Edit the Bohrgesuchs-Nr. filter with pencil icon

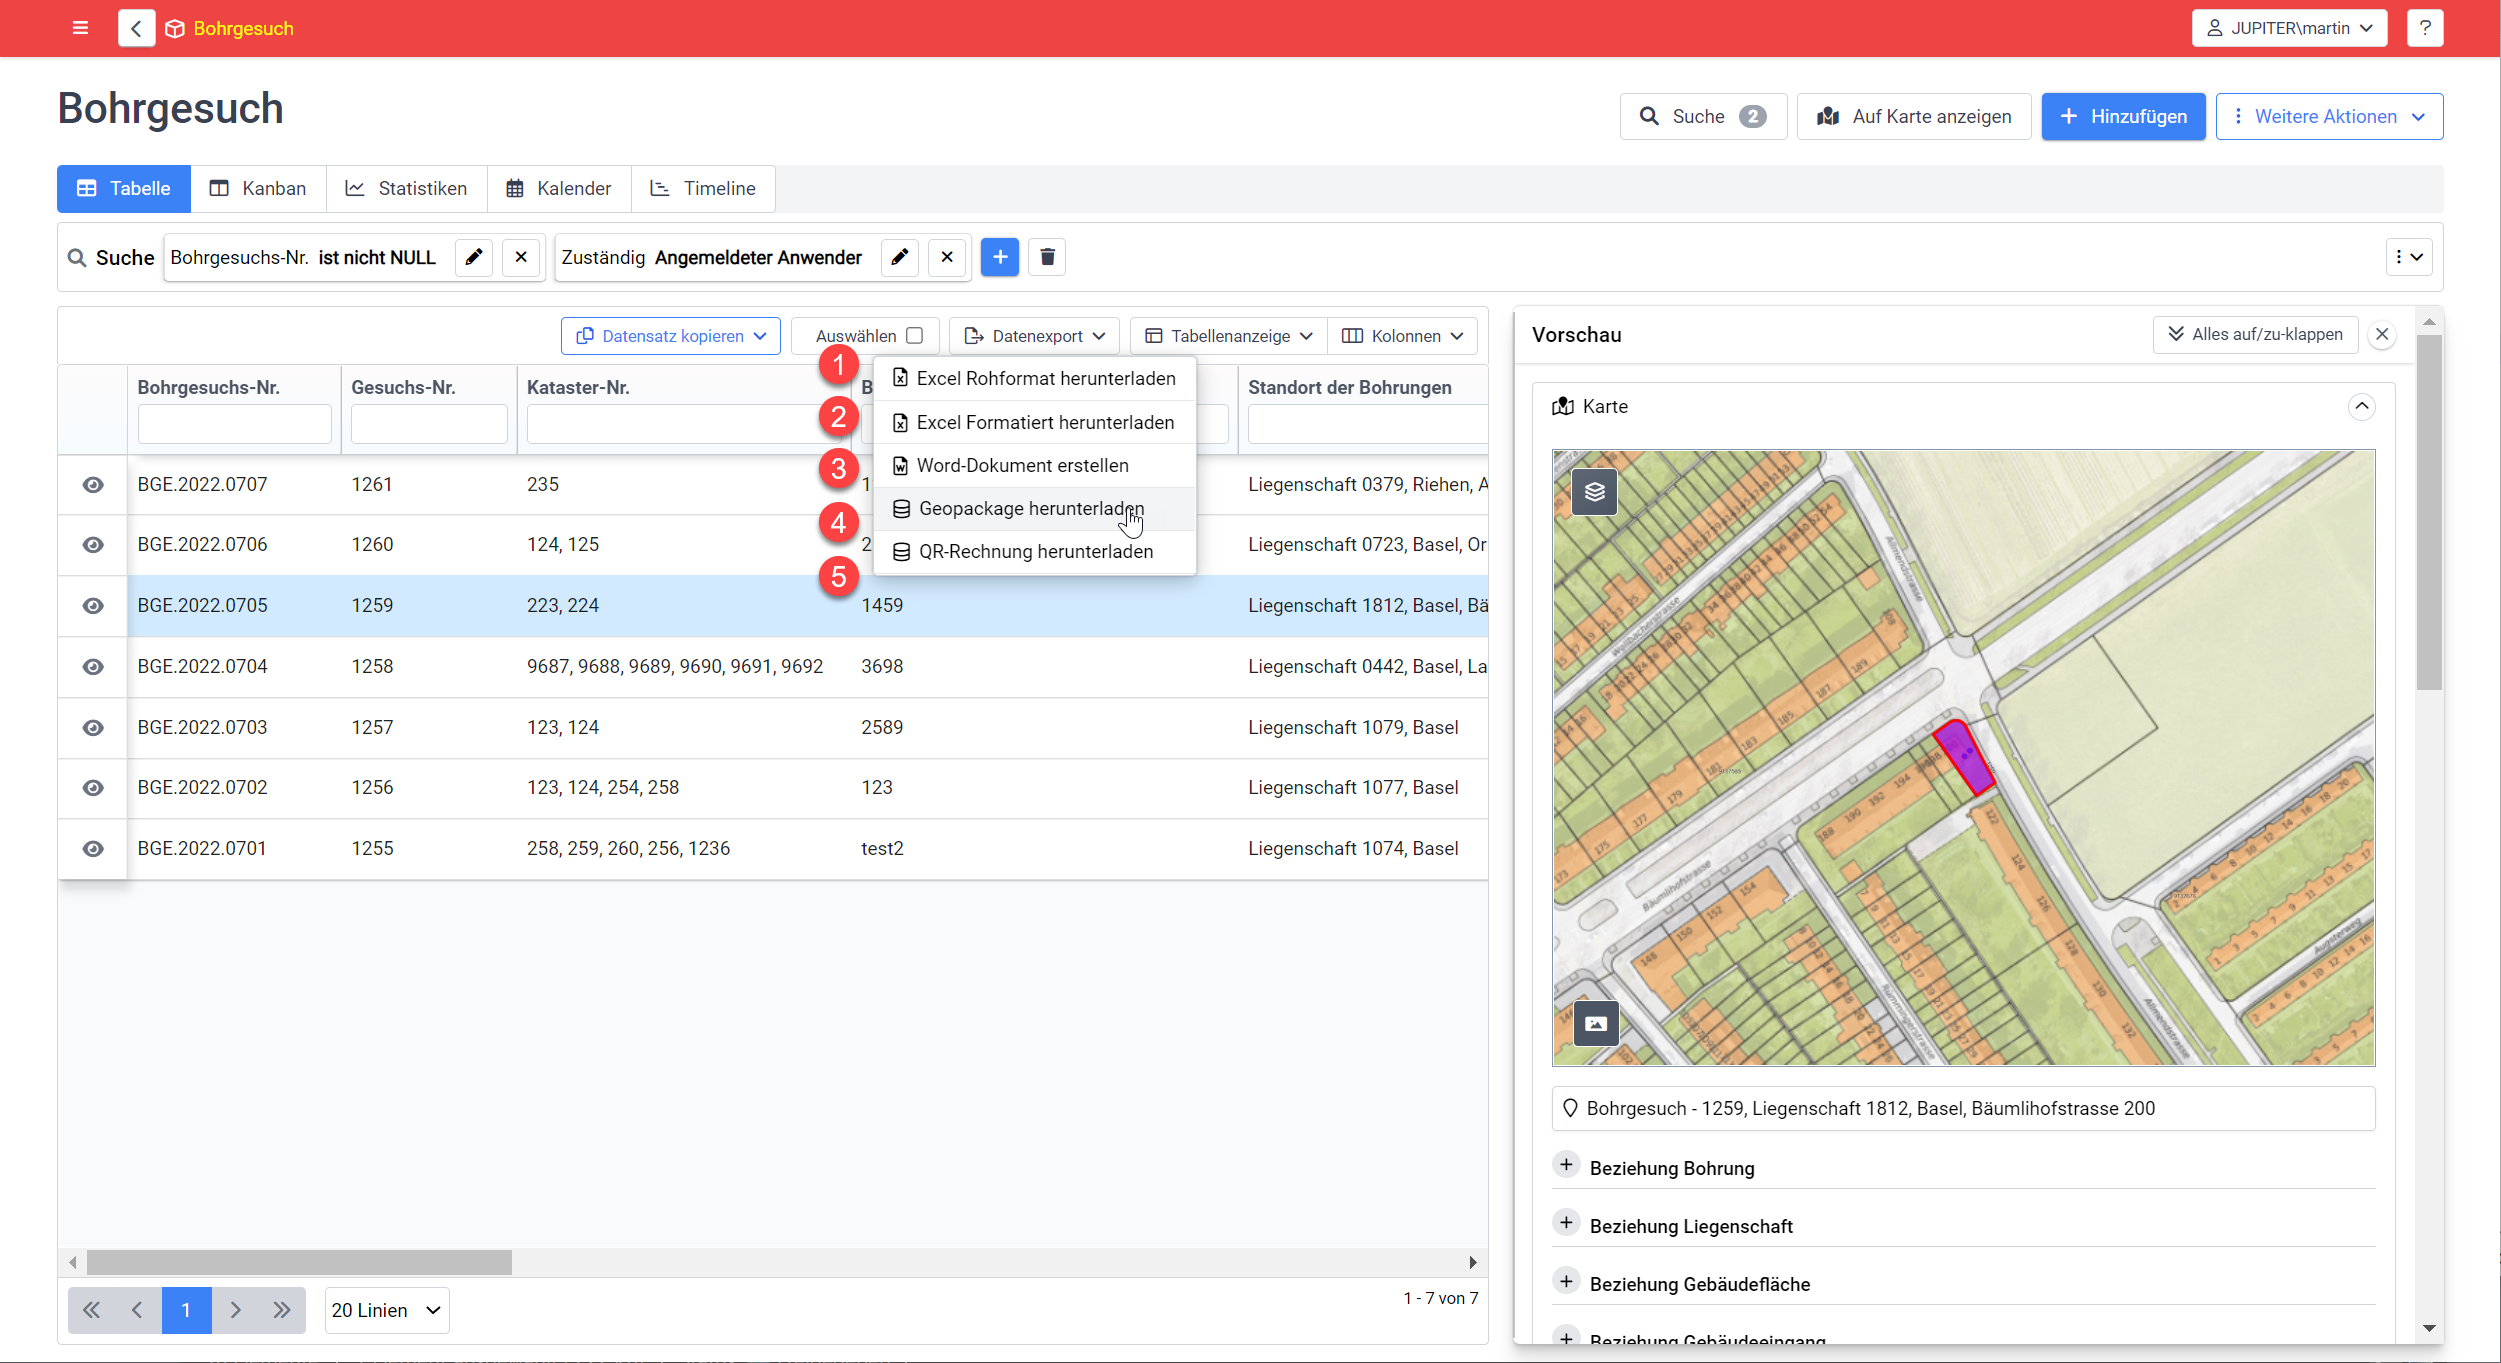tap(474, 257)
